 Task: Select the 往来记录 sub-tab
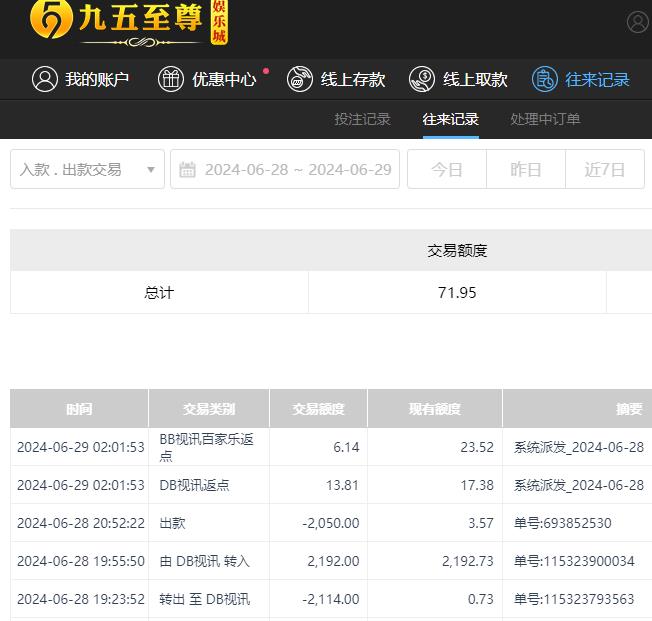[450, 119]
